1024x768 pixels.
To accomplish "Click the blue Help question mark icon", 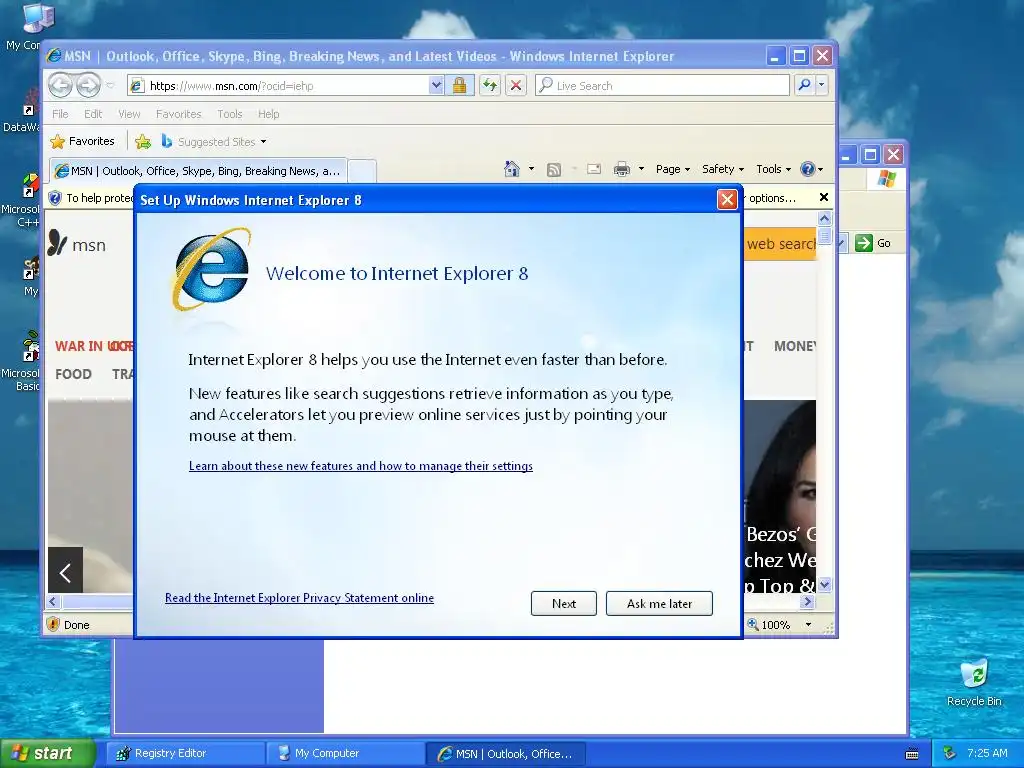I will pos(808,169).
